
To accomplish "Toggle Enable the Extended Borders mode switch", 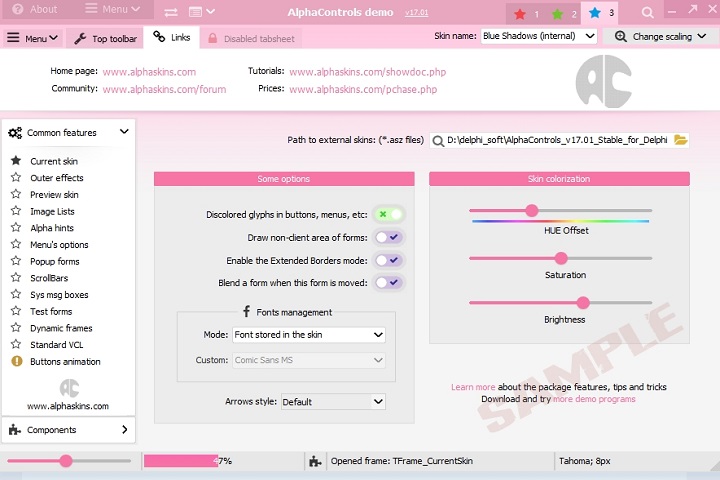I will [389, 260].
